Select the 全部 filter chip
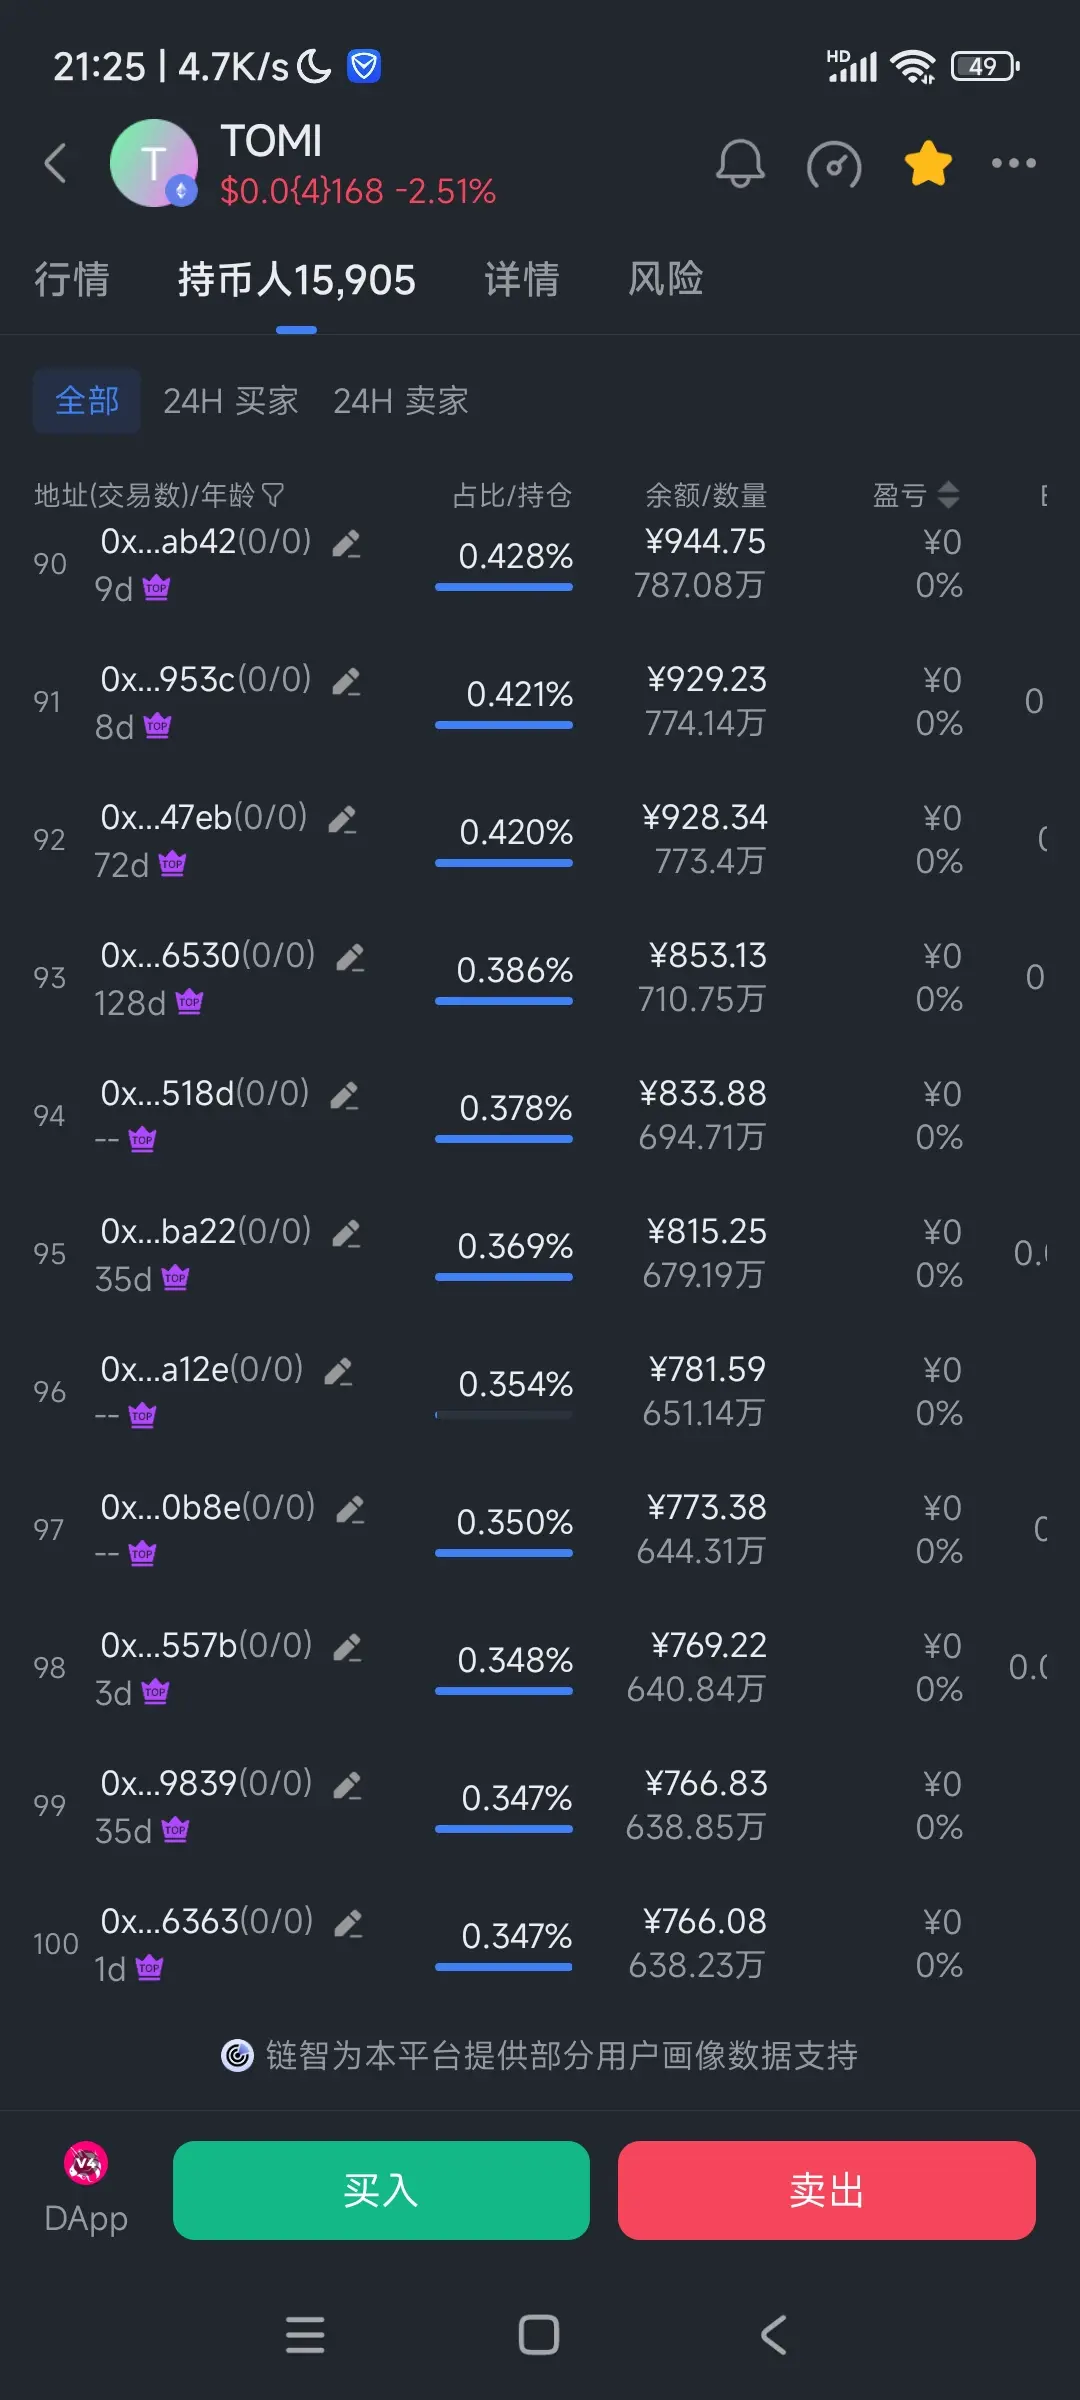 click(87, 401)
